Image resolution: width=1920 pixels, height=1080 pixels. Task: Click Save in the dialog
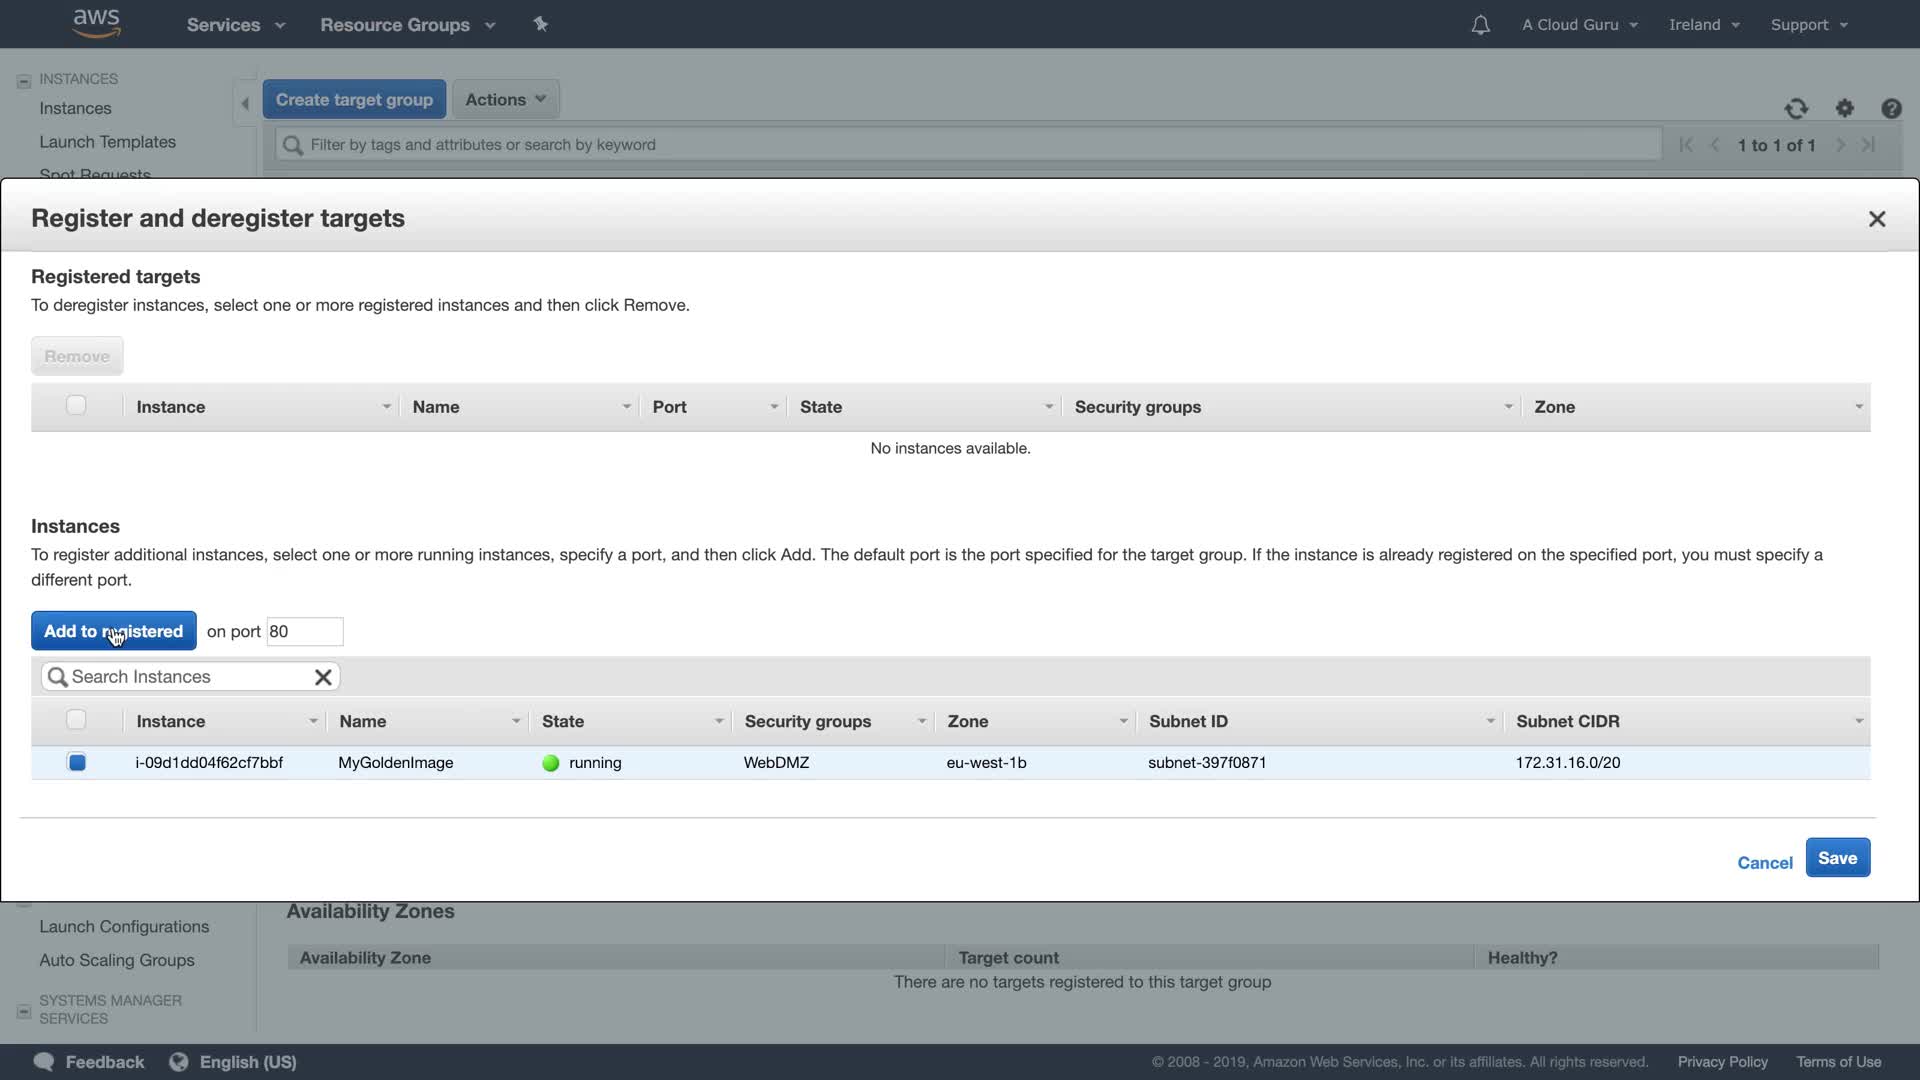click(x=1837, y=858)
